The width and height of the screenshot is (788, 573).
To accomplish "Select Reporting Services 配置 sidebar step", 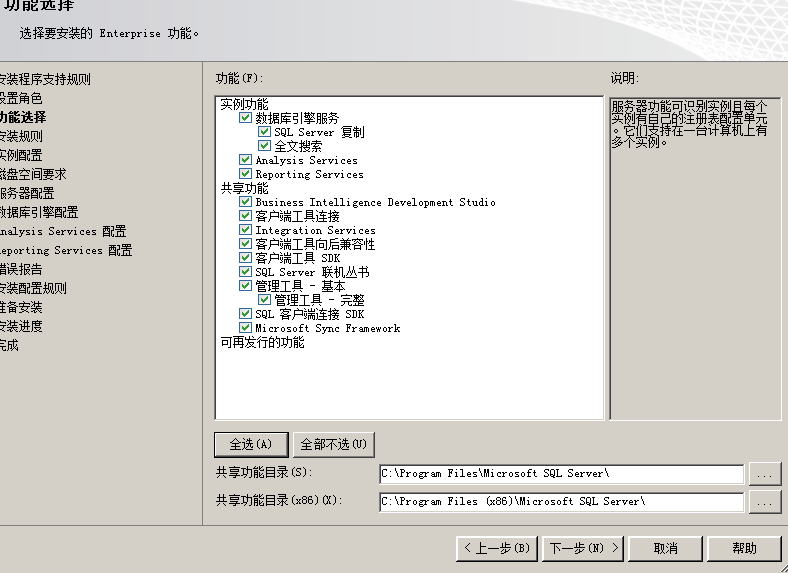I will [66, 250].
